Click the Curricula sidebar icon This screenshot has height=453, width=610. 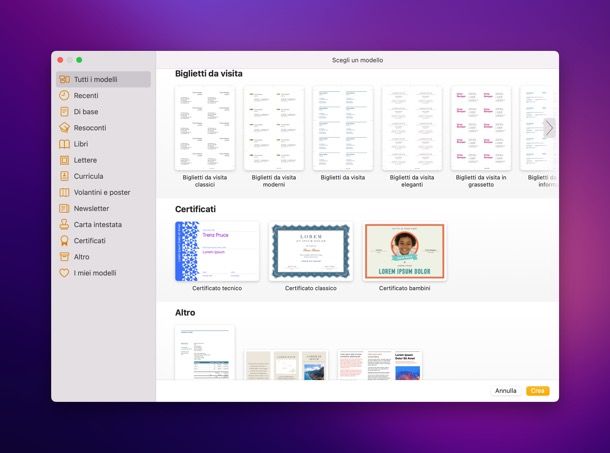64,176
